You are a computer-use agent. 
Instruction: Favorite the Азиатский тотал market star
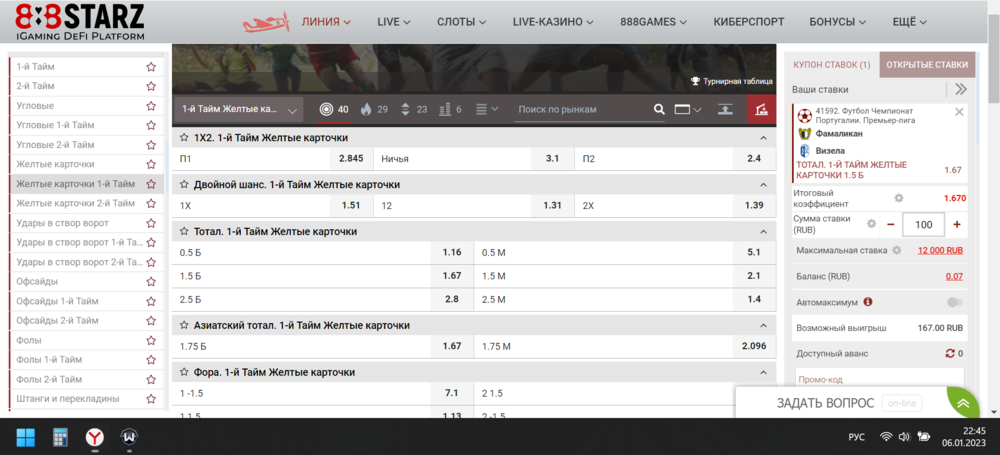pyautogui.click(x=184, y=325)
